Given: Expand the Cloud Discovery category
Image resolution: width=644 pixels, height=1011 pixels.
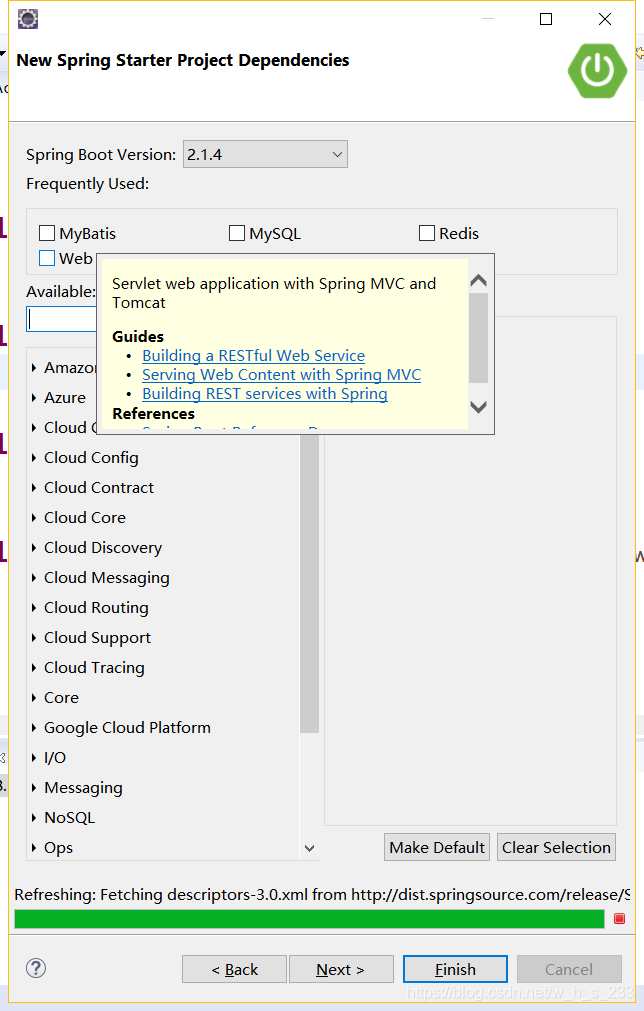Looking at the screenshot, I should (34, 548).
